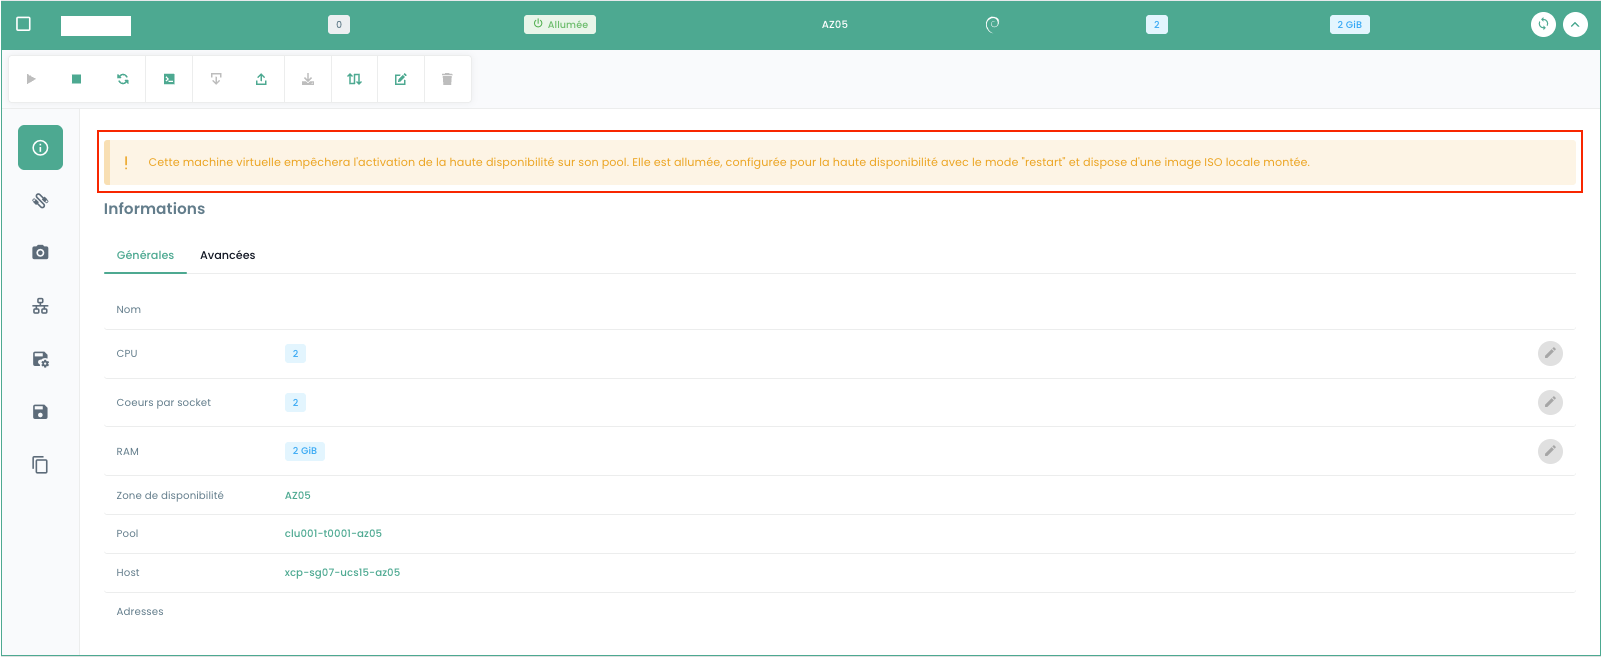The width and height of the screenshot is (1603, 658).
Task: Select the Générales tab
Action: tap(145, 255)
